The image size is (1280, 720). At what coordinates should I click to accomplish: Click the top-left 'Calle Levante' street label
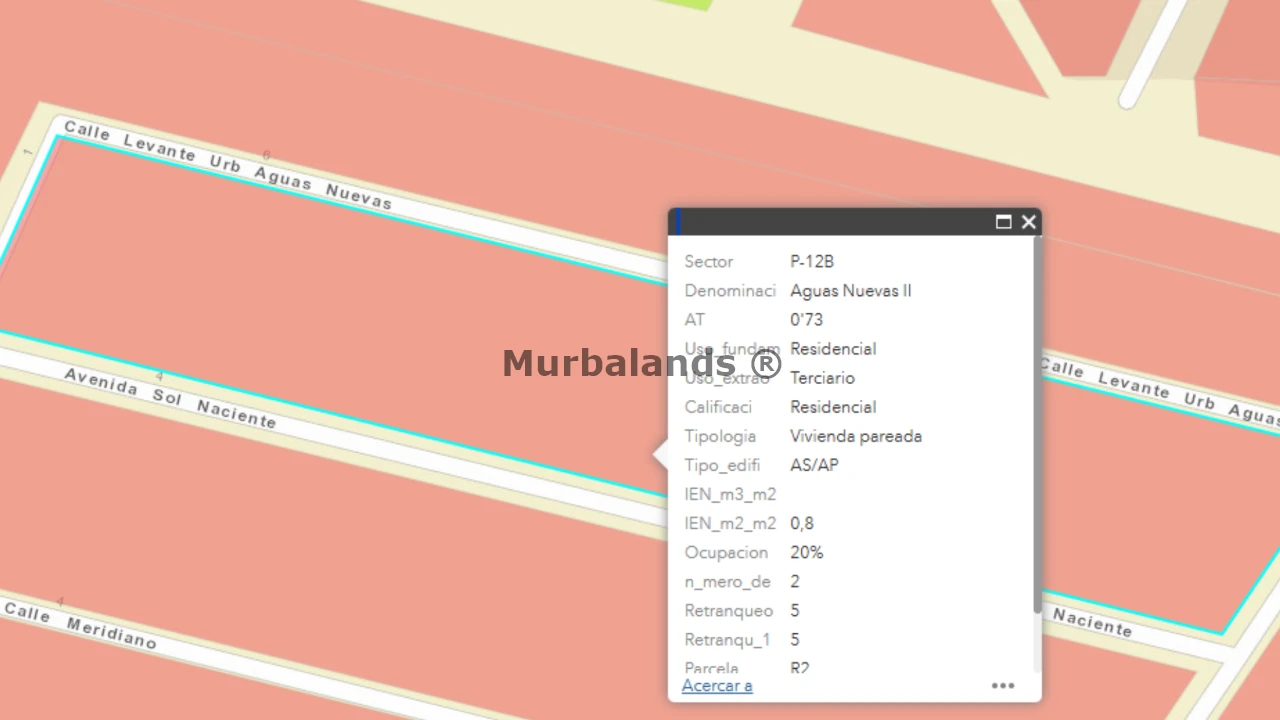pos(227,165)
